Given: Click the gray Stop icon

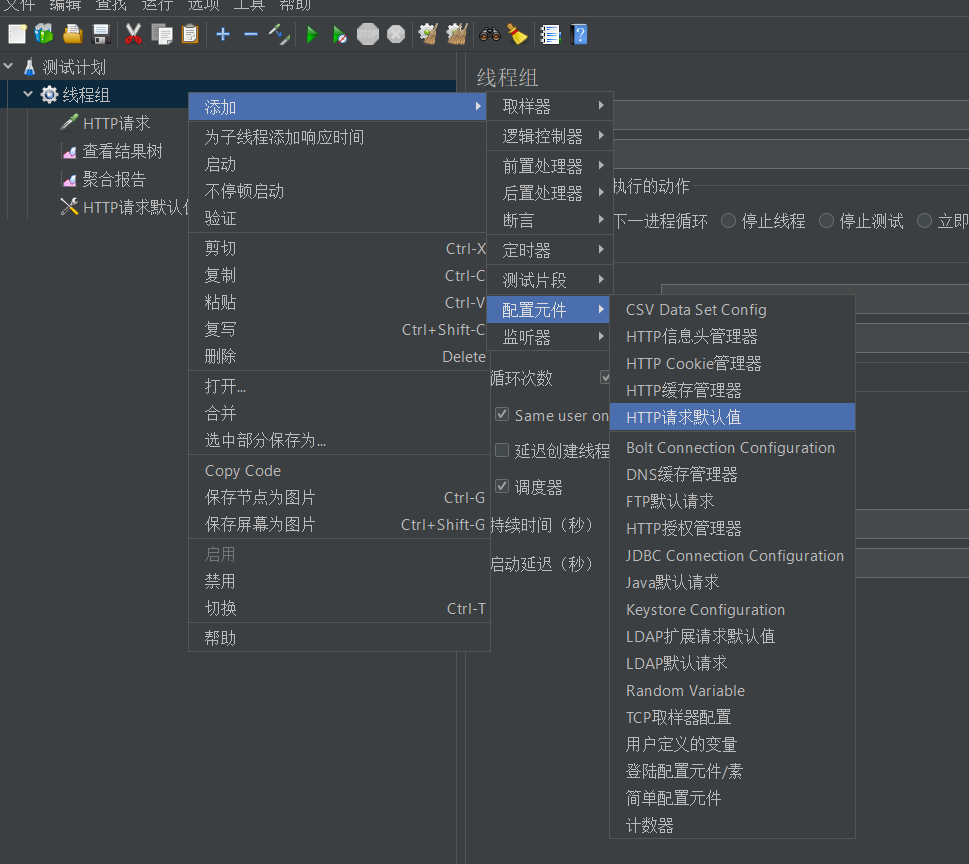Looking at the screenshot, I should pyautogui.click(x=368, y=34).
